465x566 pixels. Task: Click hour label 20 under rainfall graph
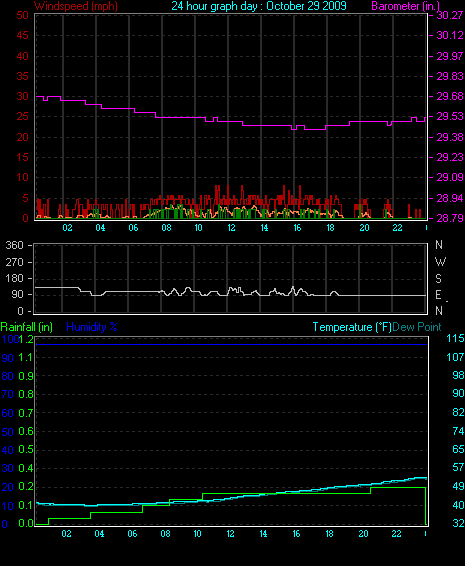click(x=363, y=534)
